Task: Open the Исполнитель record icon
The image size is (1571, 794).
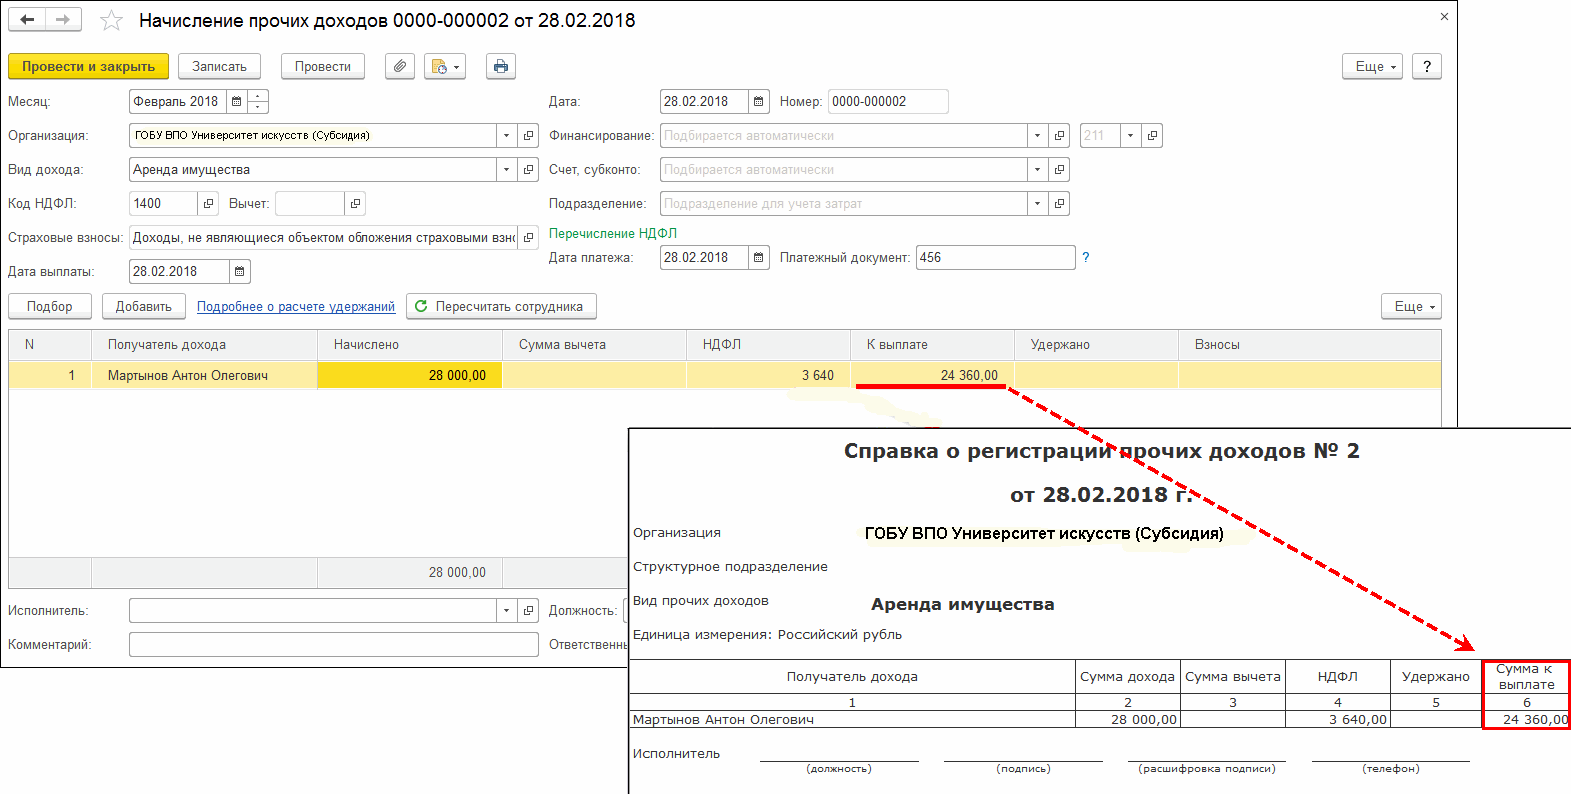Action: coord(529,610)
